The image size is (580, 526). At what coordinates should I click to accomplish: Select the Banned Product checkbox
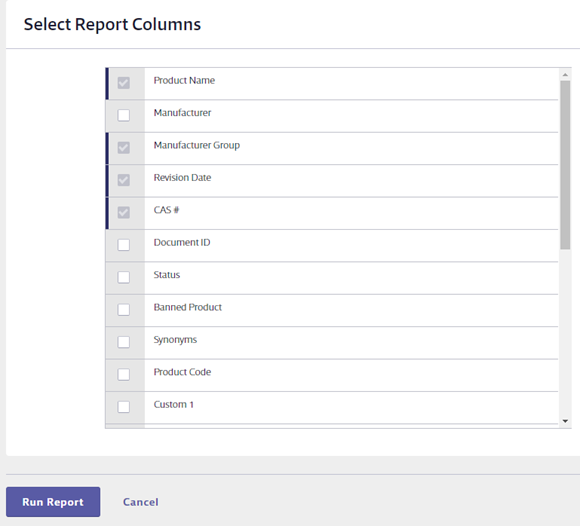(124, 310)
